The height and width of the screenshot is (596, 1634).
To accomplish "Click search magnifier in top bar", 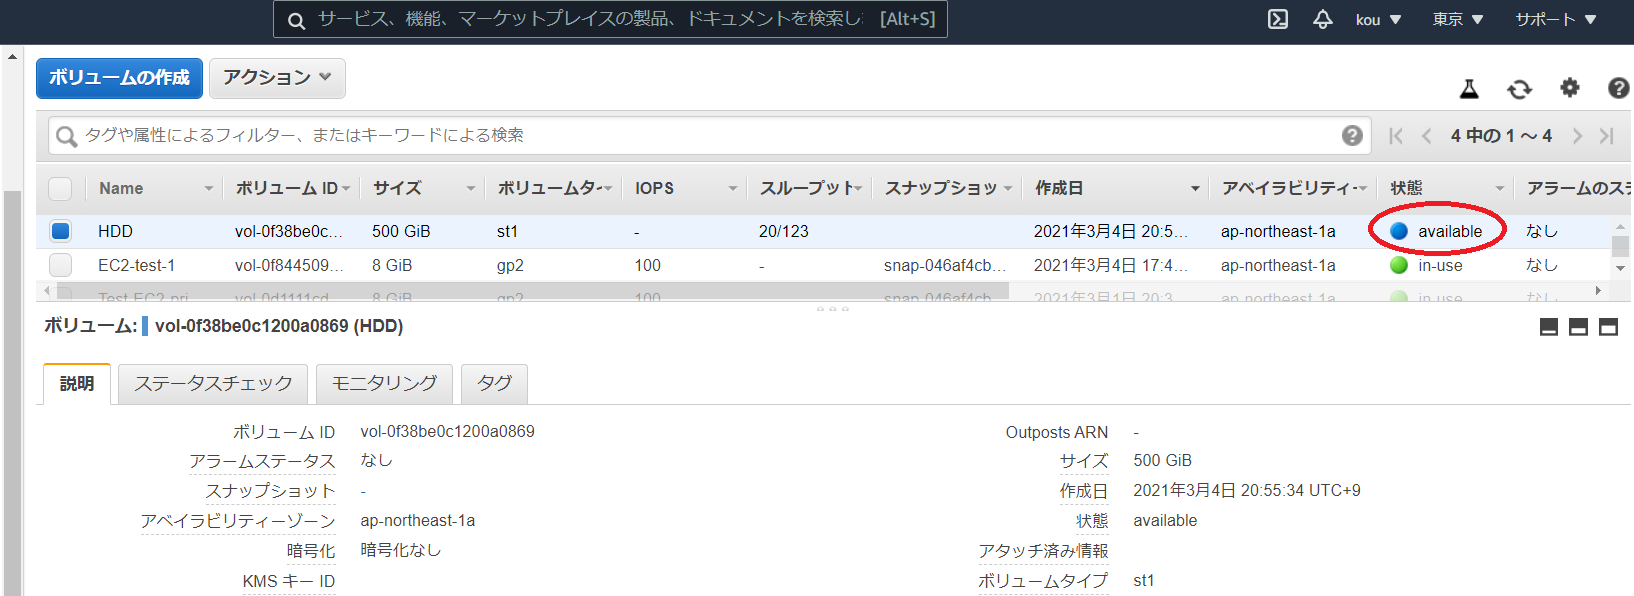I will (x=296, y=20).
